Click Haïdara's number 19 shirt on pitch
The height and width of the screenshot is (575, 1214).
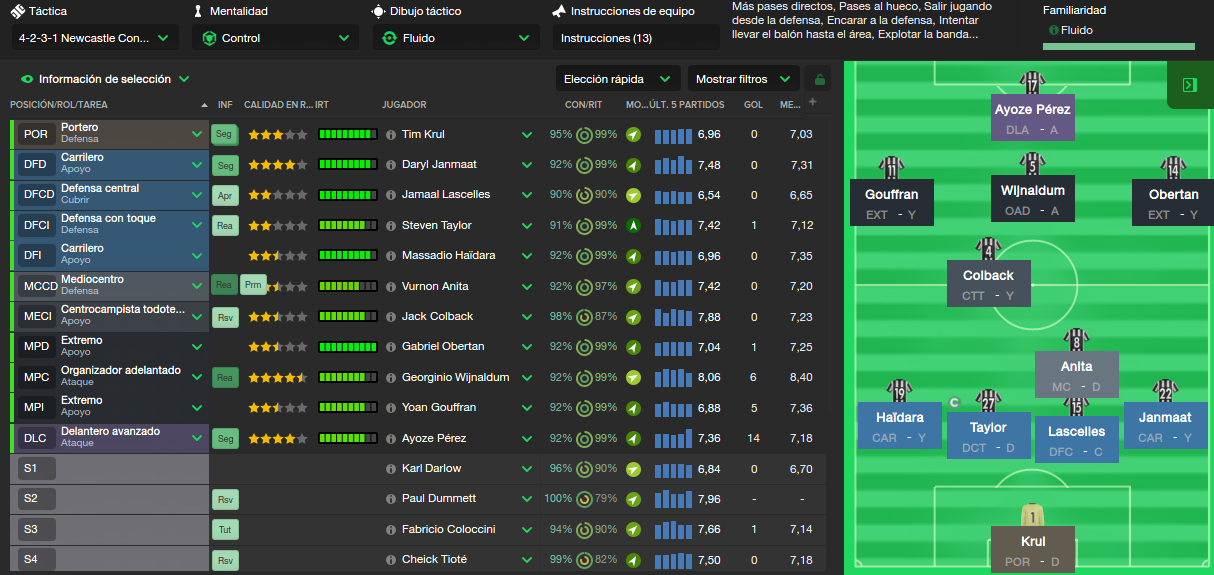pos(899,391)
